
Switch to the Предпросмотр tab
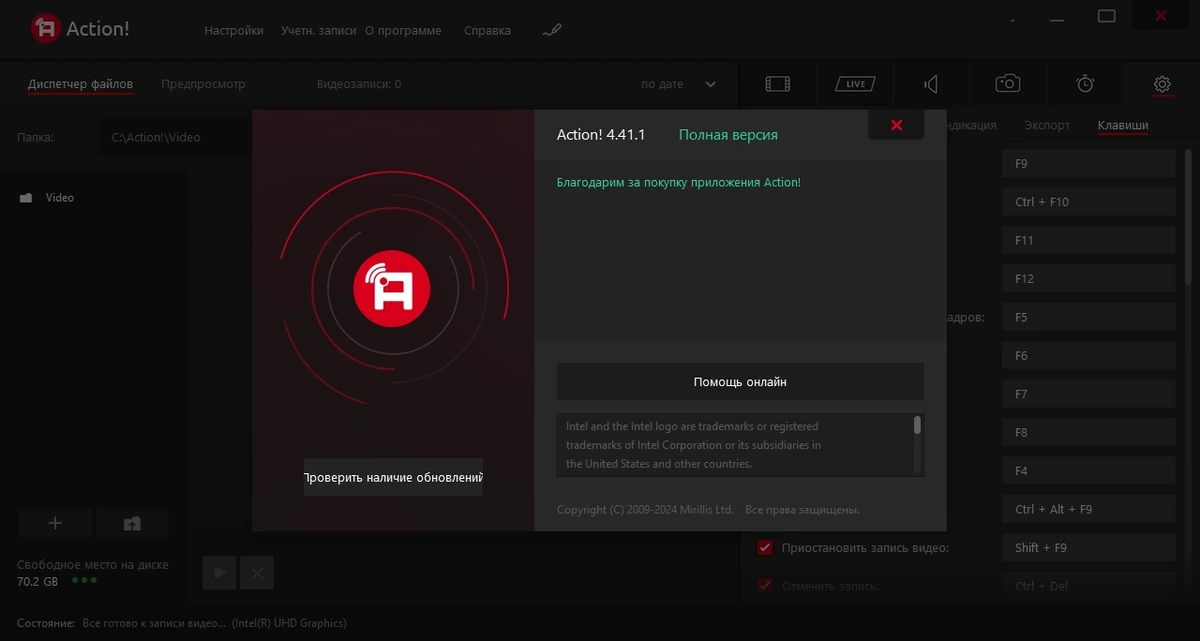click(203, 84)
